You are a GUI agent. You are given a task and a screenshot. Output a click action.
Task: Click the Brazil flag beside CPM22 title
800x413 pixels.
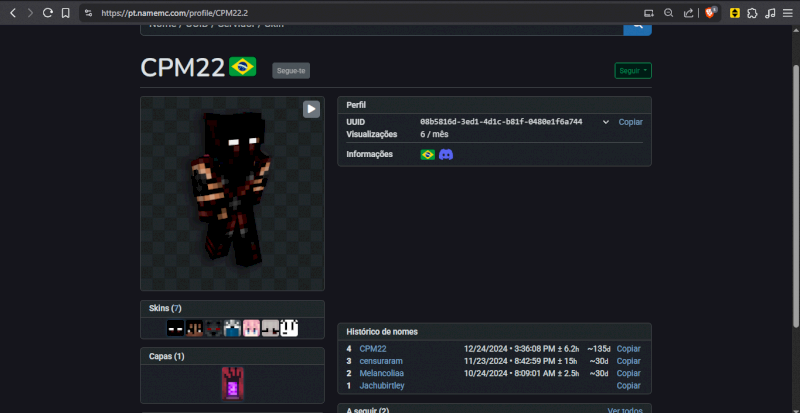tap(243, 66)
